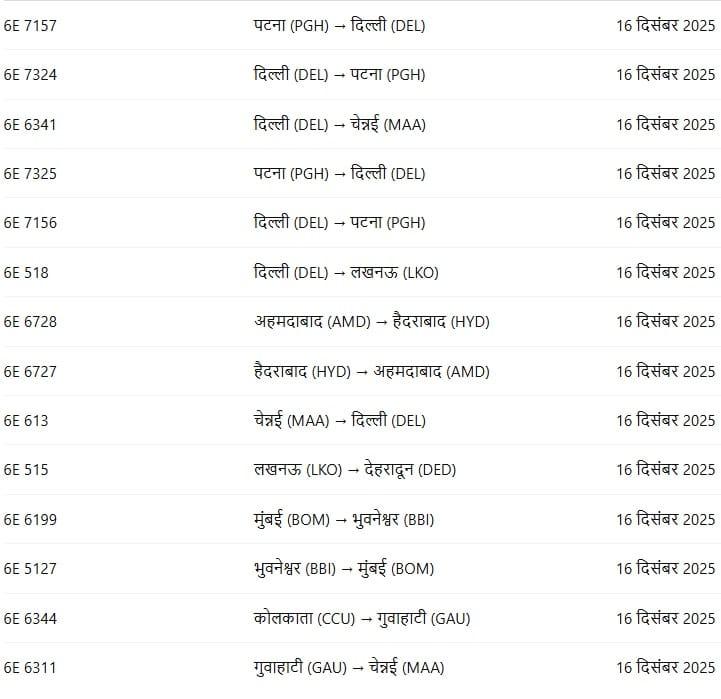Select the लखनऊ (LKO) → देहरादून (DED) route
The image size is (721, 699).
coord(351,470)
